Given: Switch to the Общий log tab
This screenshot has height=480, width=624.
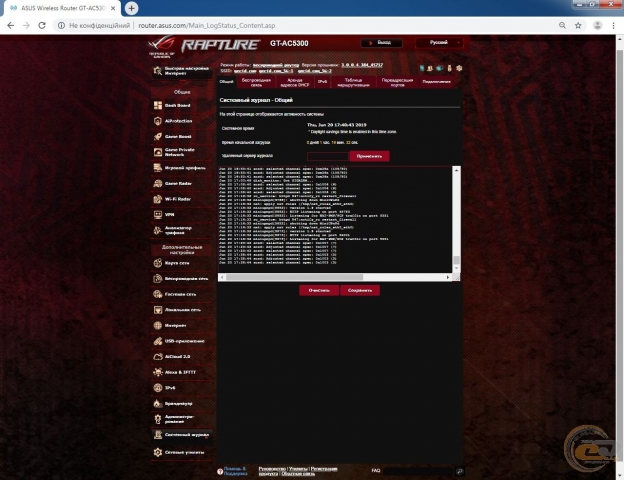Looking at the screenshot, I should (226, 82).
